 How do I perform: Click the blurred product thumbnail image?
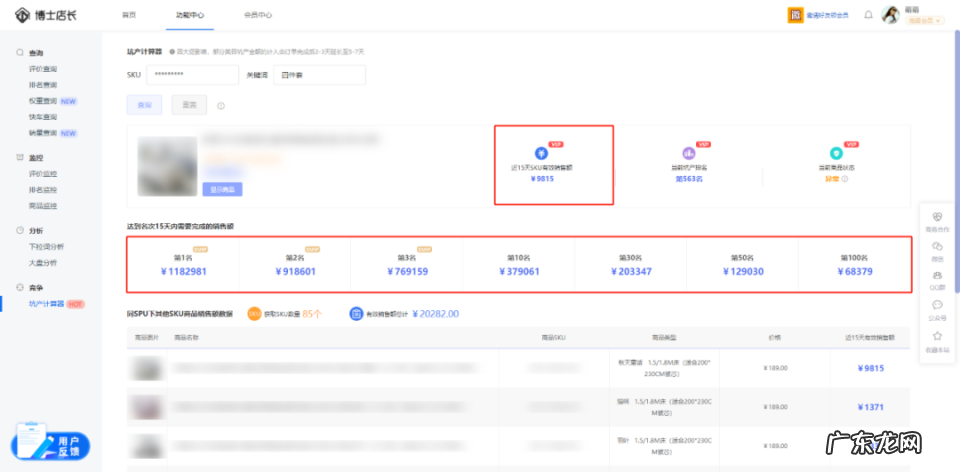[167, 166]
